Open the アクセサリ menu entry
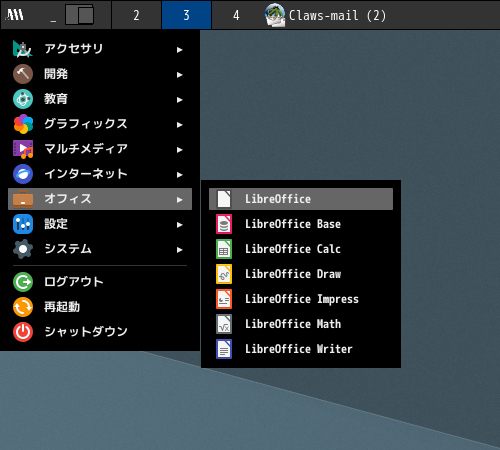Image resolution: width=500 pixels, height=450 pixels. click(x=100, y=49)
